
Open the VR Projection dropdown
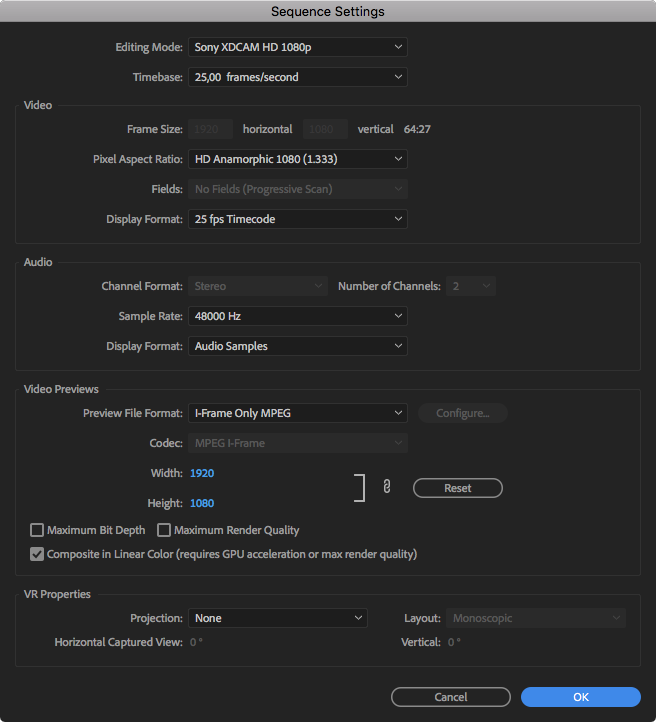[278, 618]
